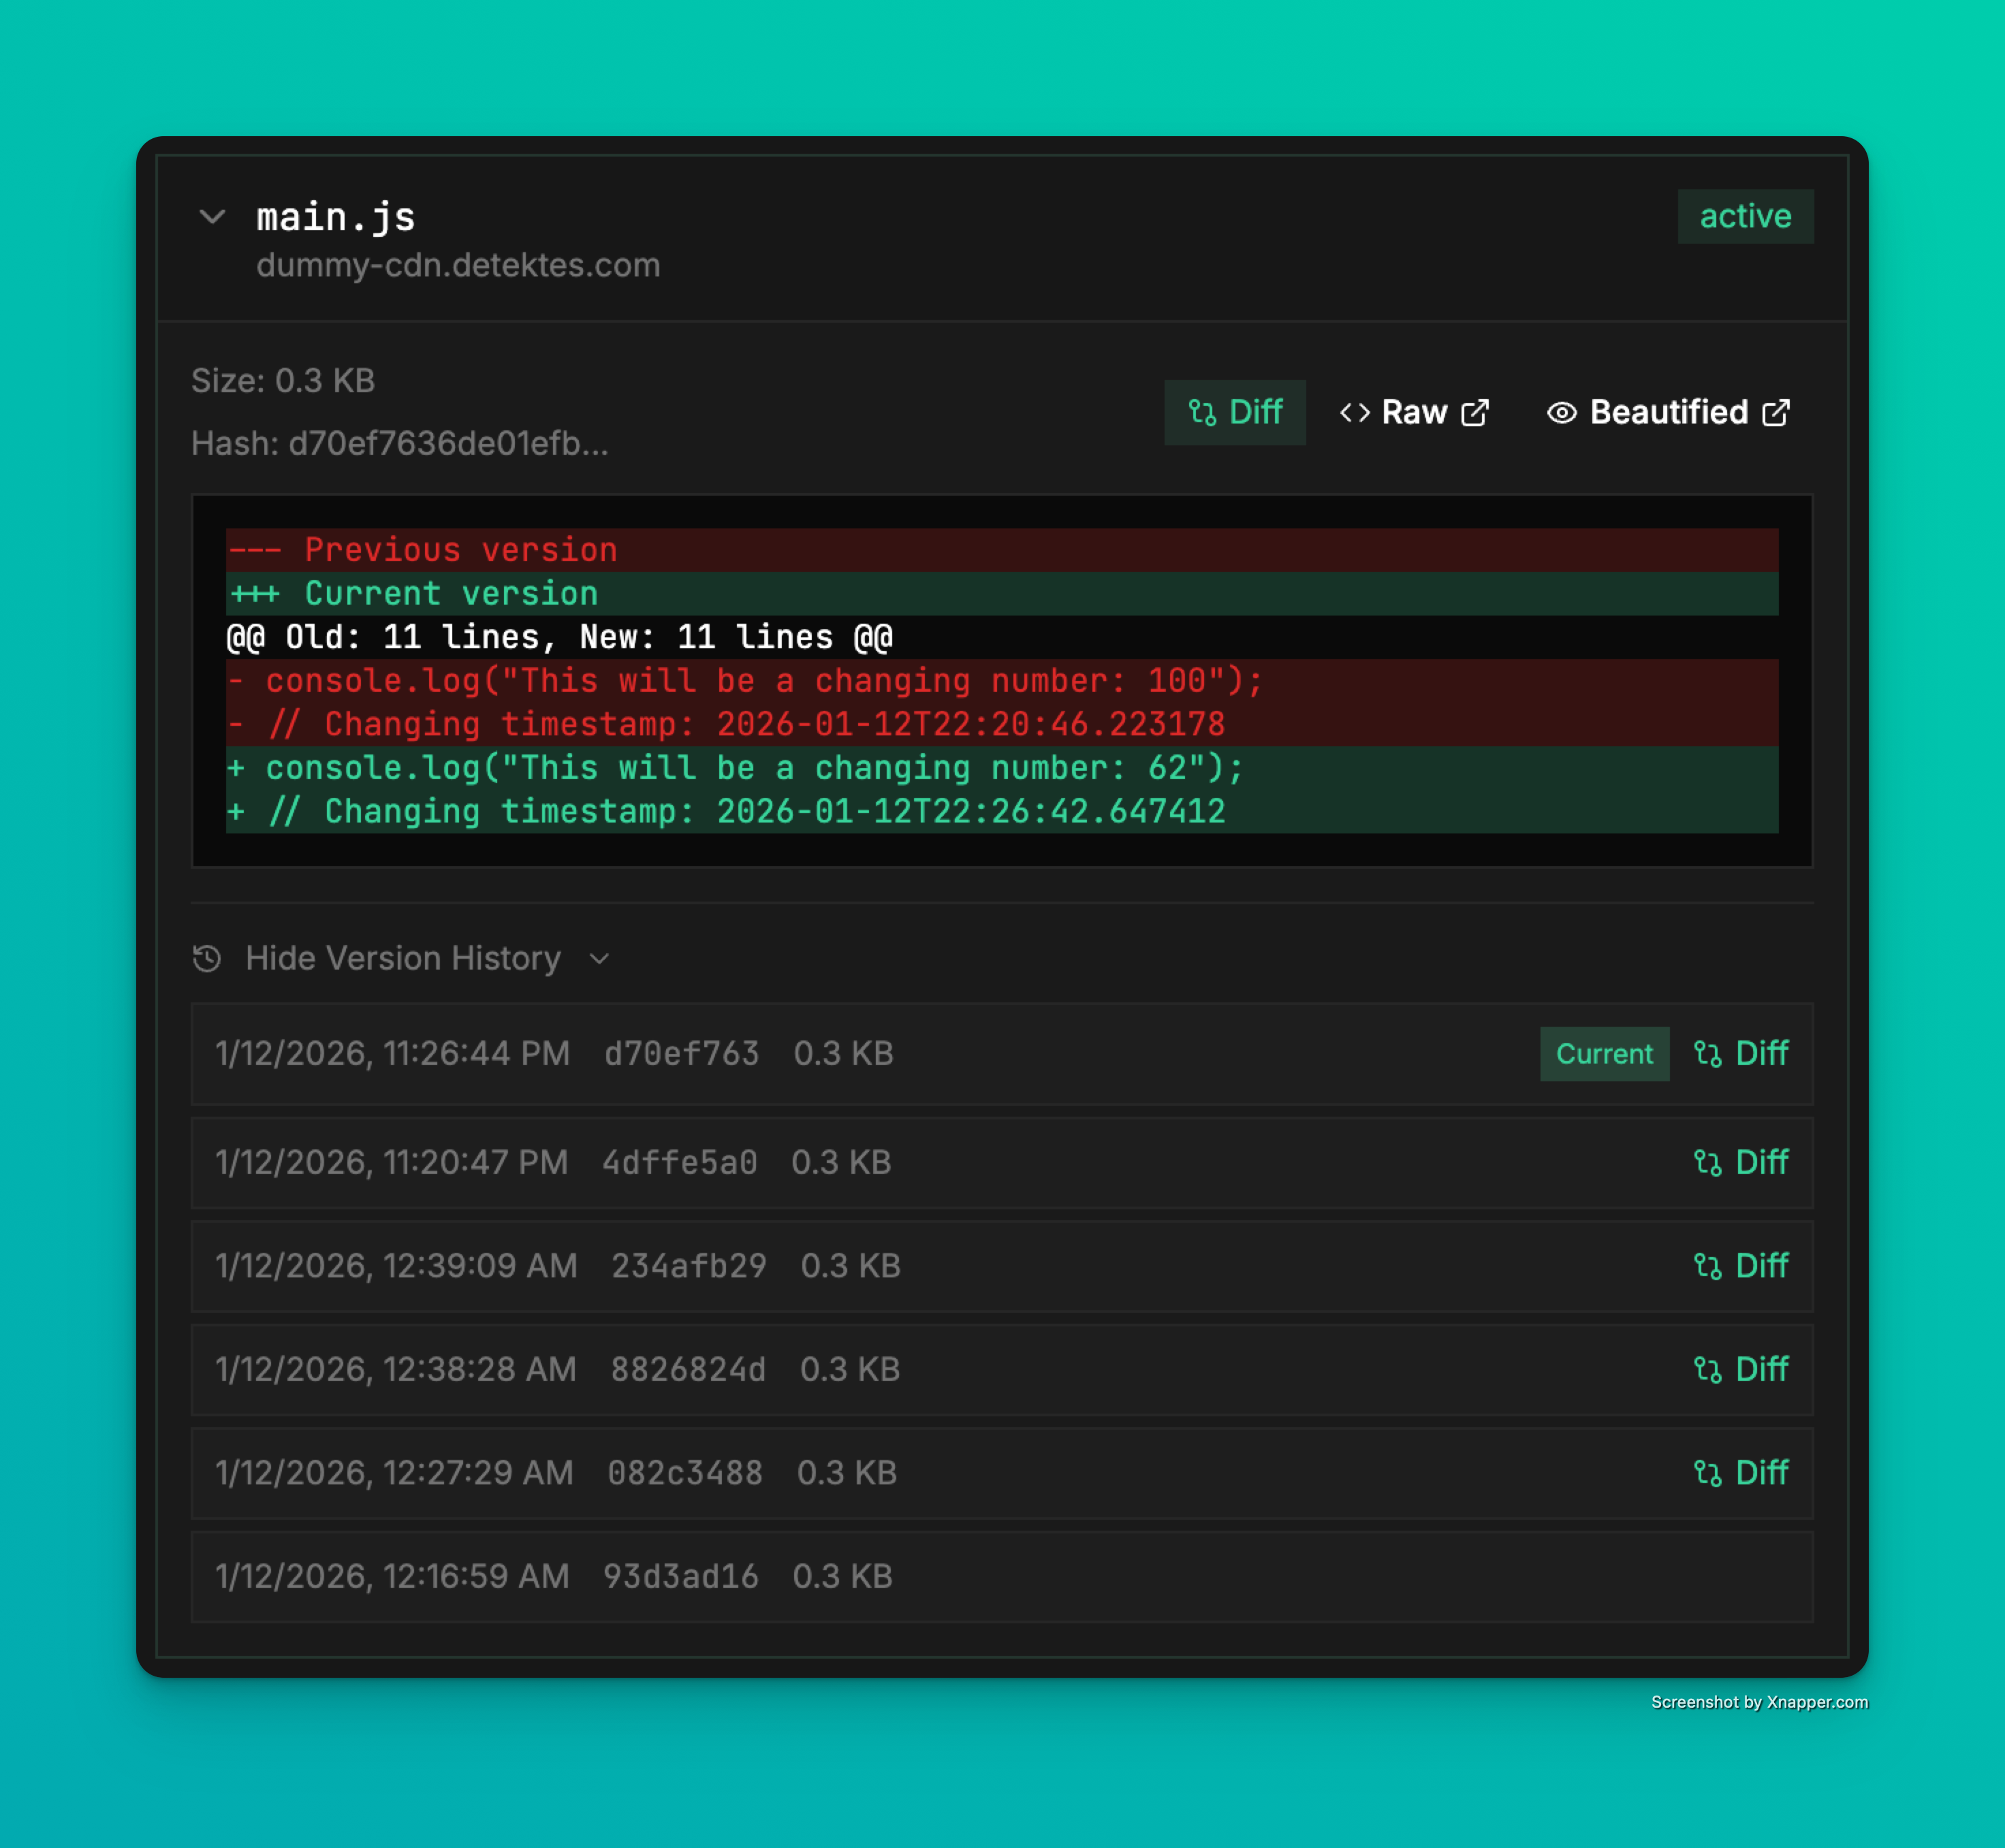Collapse Hide Version History chevron

pyautogui.click(x=599, y=959)
